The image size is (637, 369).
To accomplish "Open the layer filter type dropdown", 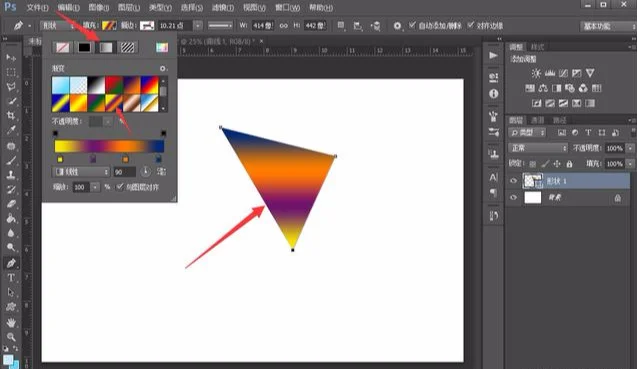I will pos(527,132).
